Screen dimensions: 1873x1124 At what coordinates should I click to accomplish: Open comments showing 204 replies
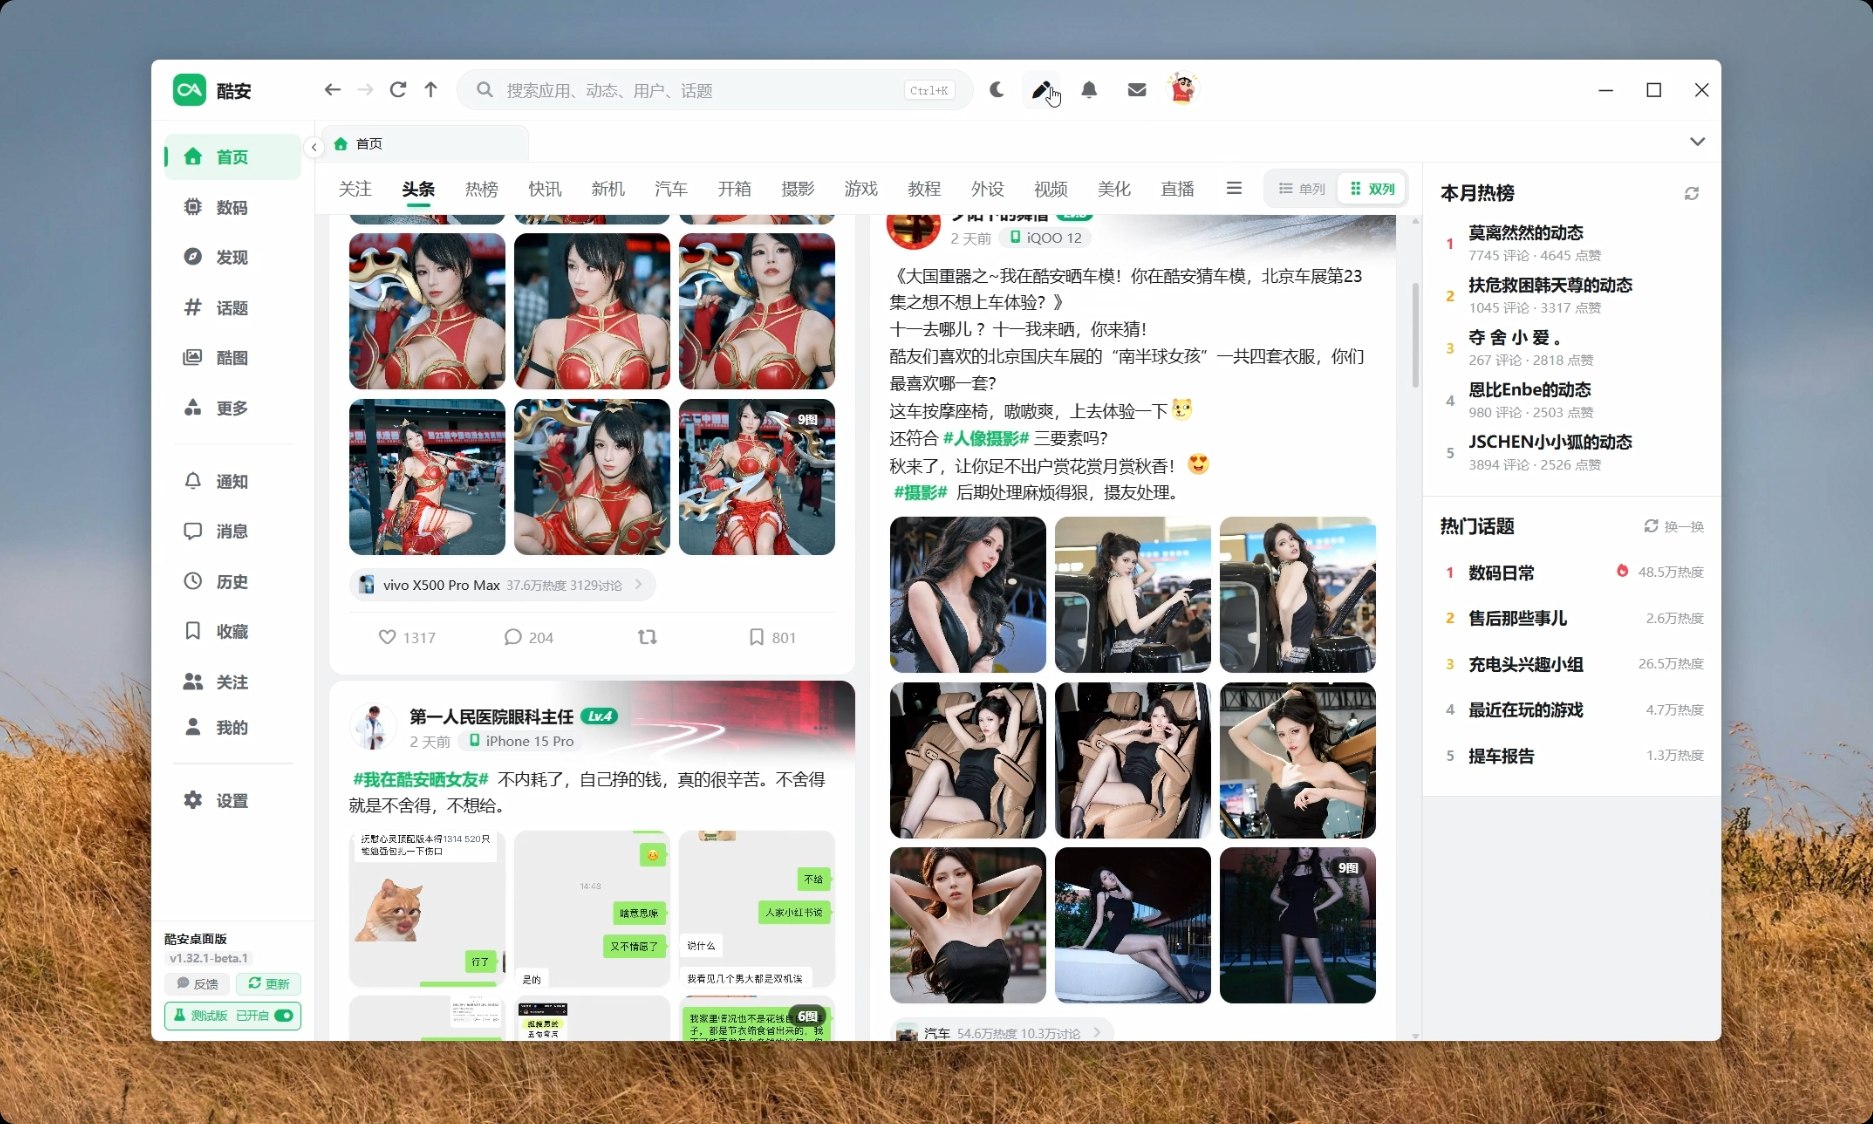pos(528,637)
